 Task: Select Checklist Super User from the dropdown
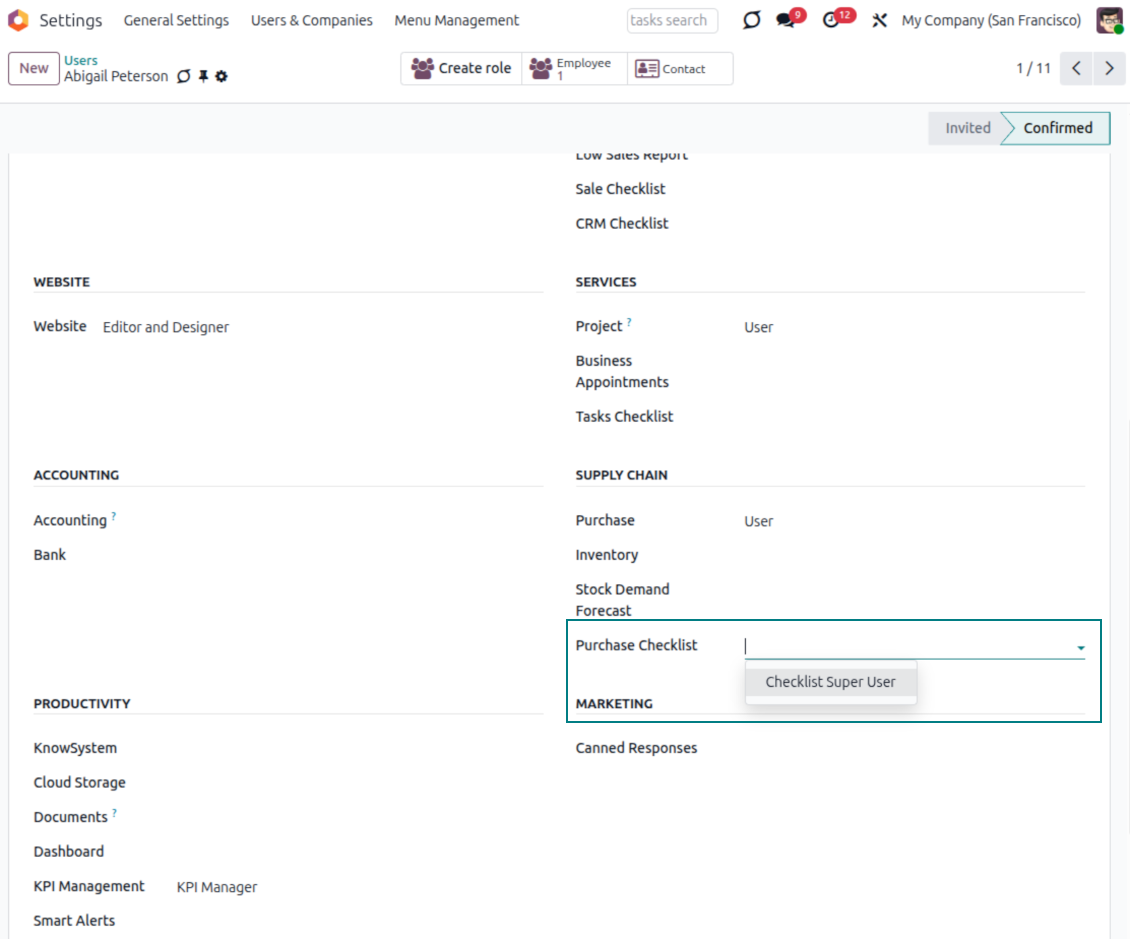[x=830, y=682]
